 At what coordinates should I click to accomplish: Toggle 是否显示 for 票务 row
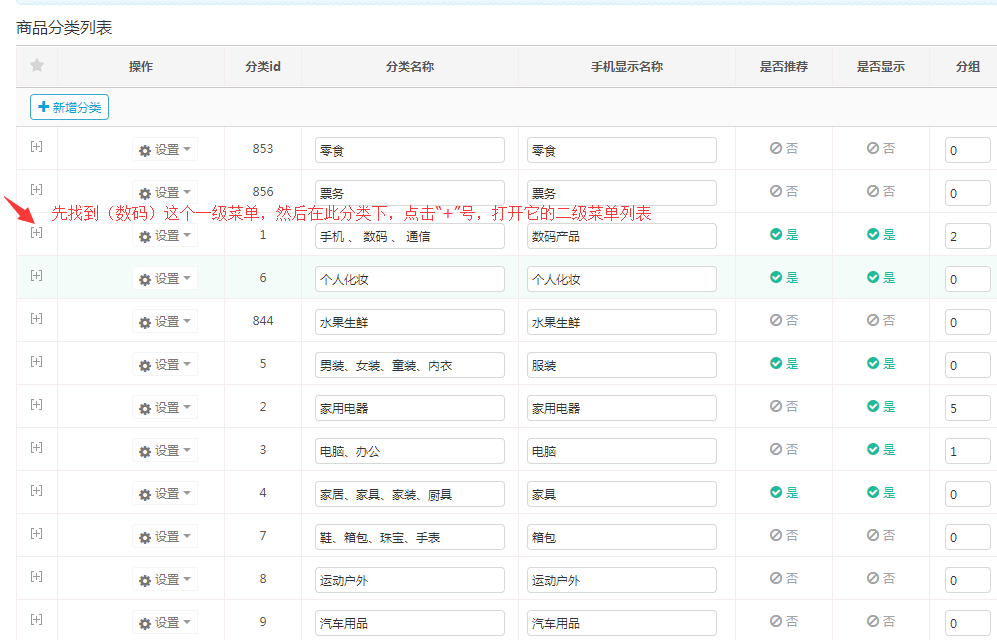pyautogui.click(x=881, y=191)
